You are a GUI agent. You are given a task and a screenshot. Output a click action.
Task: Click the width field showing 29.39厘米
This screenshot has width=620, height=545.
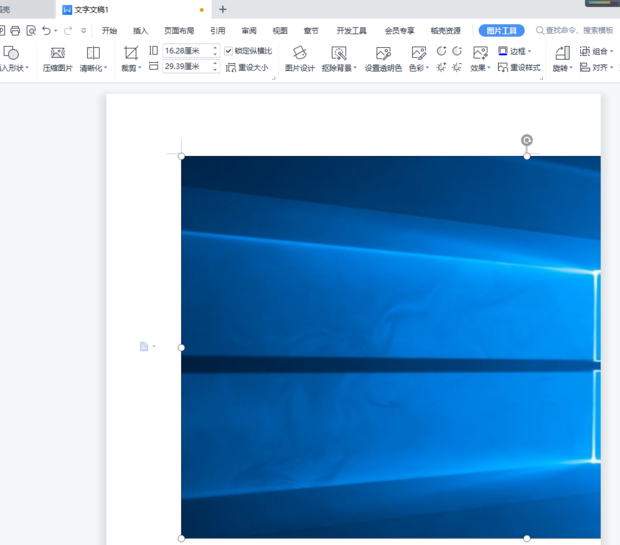point(187,66)
